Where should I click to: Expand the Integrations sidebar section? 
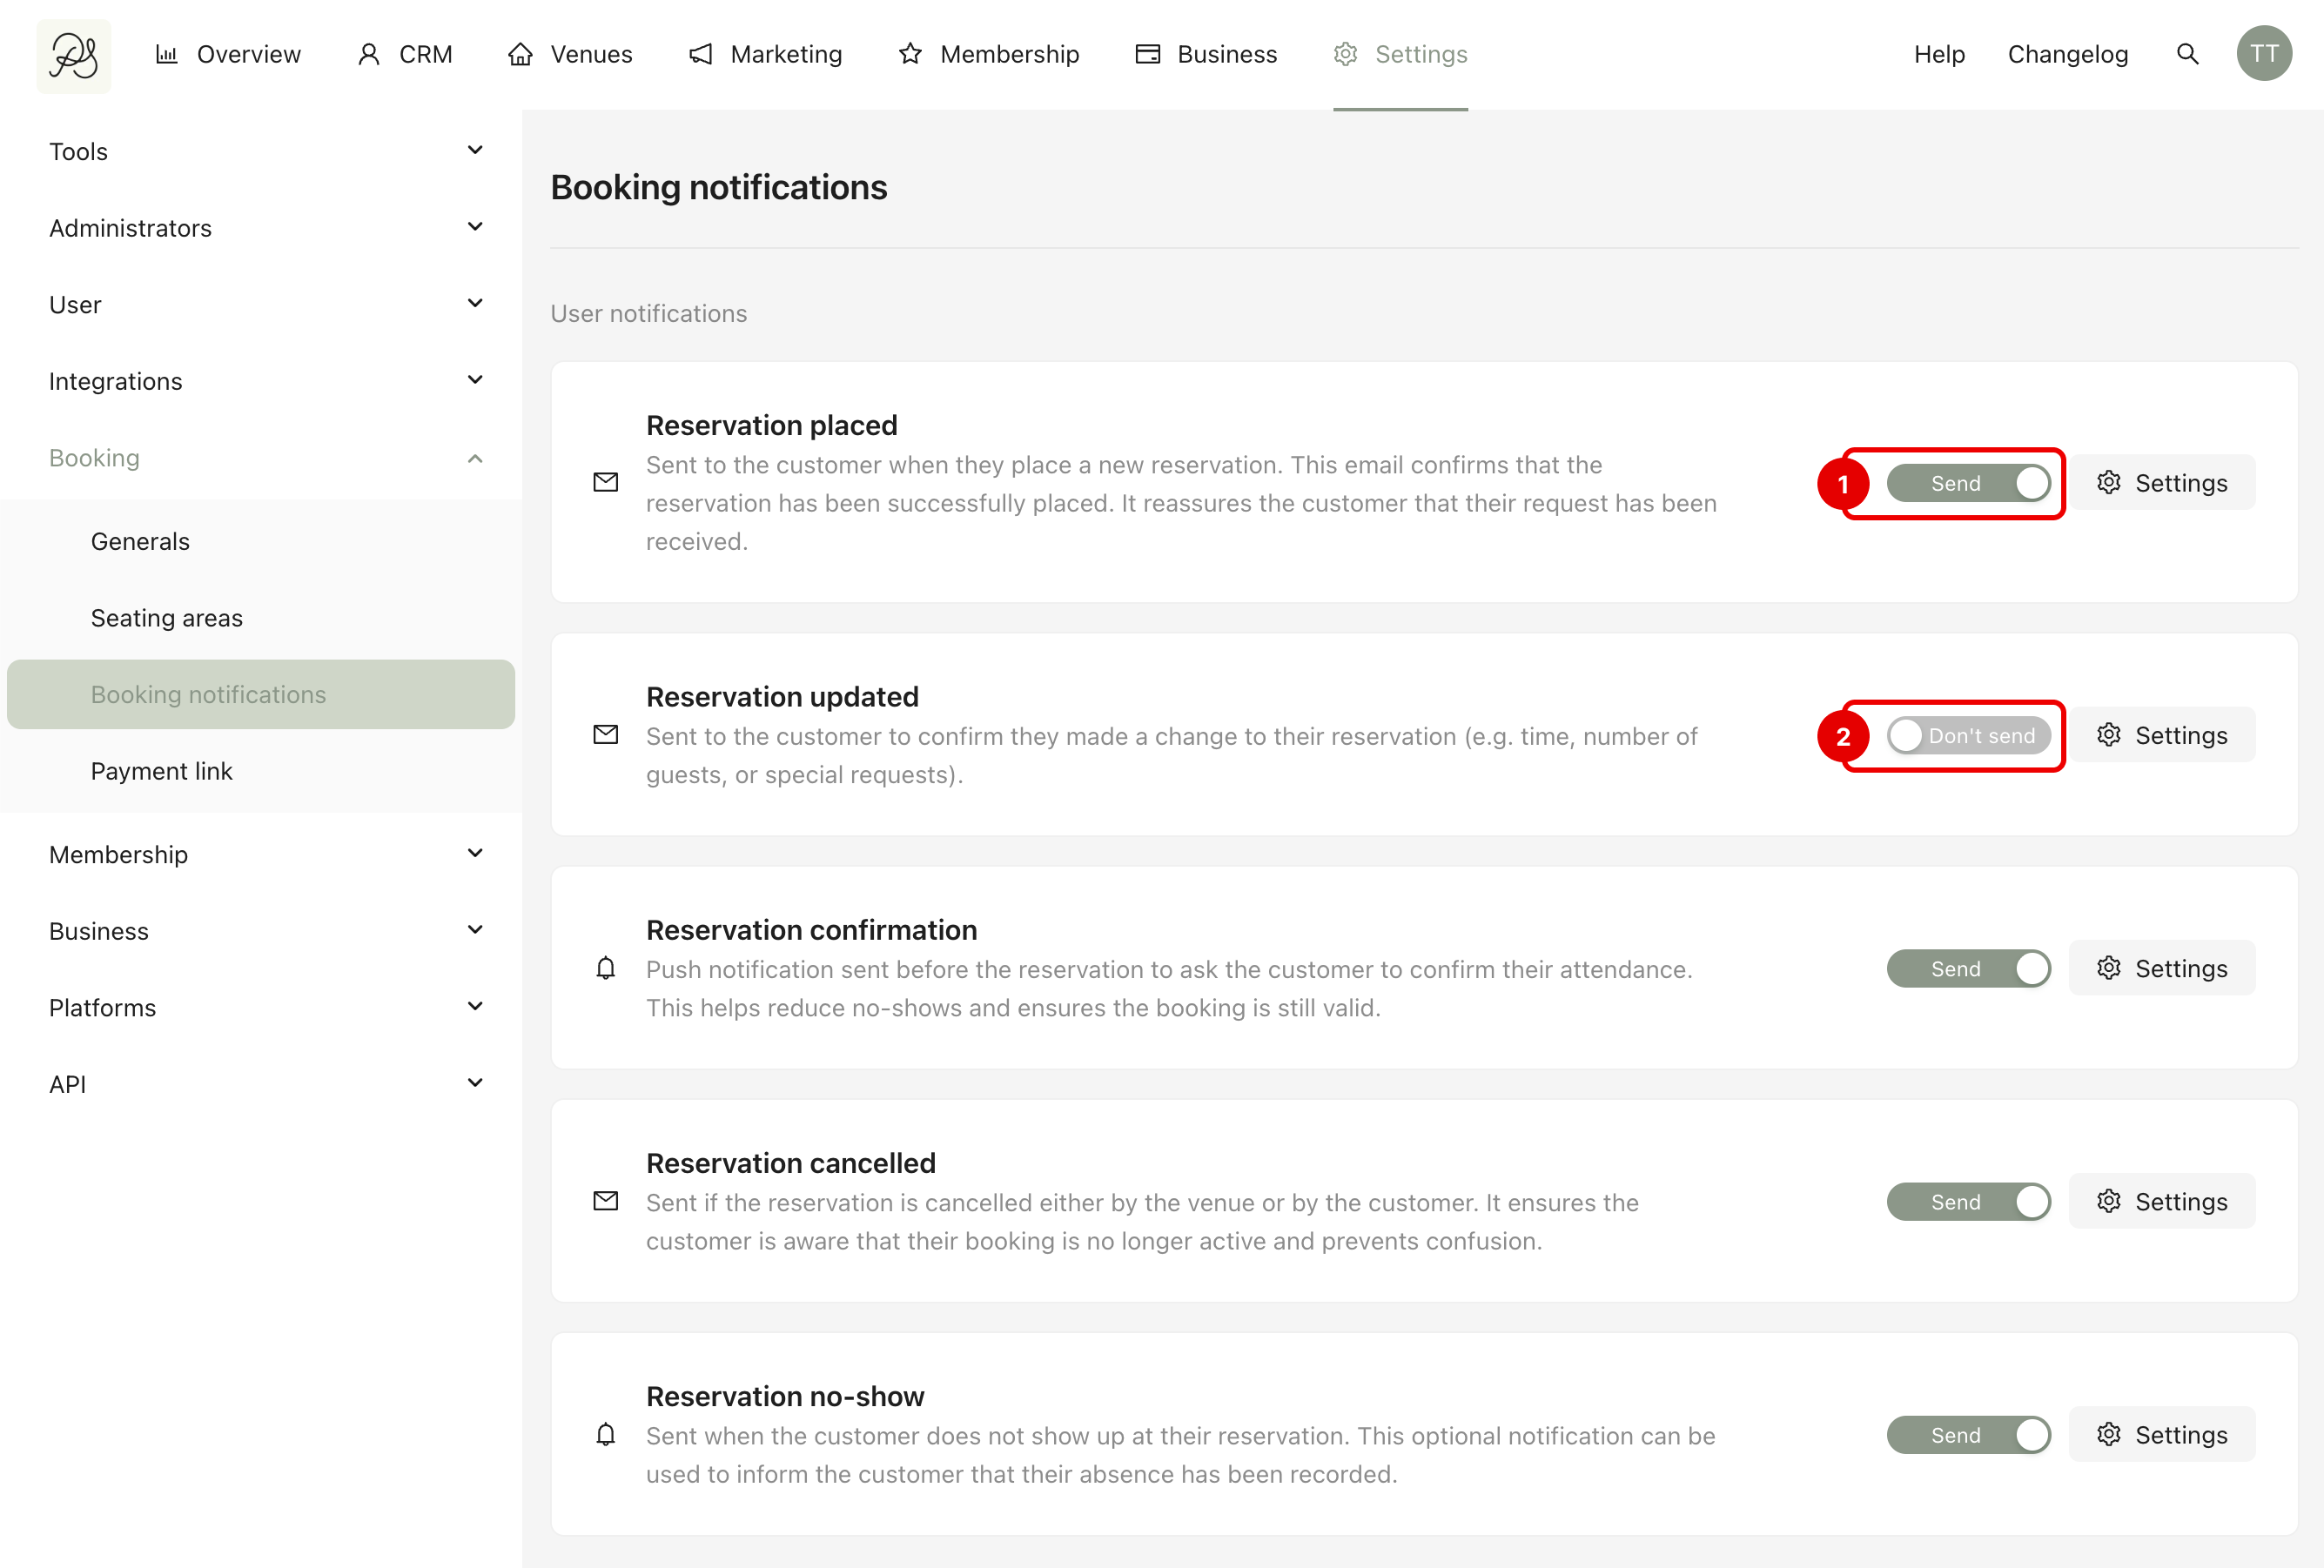tap(265, 381)
